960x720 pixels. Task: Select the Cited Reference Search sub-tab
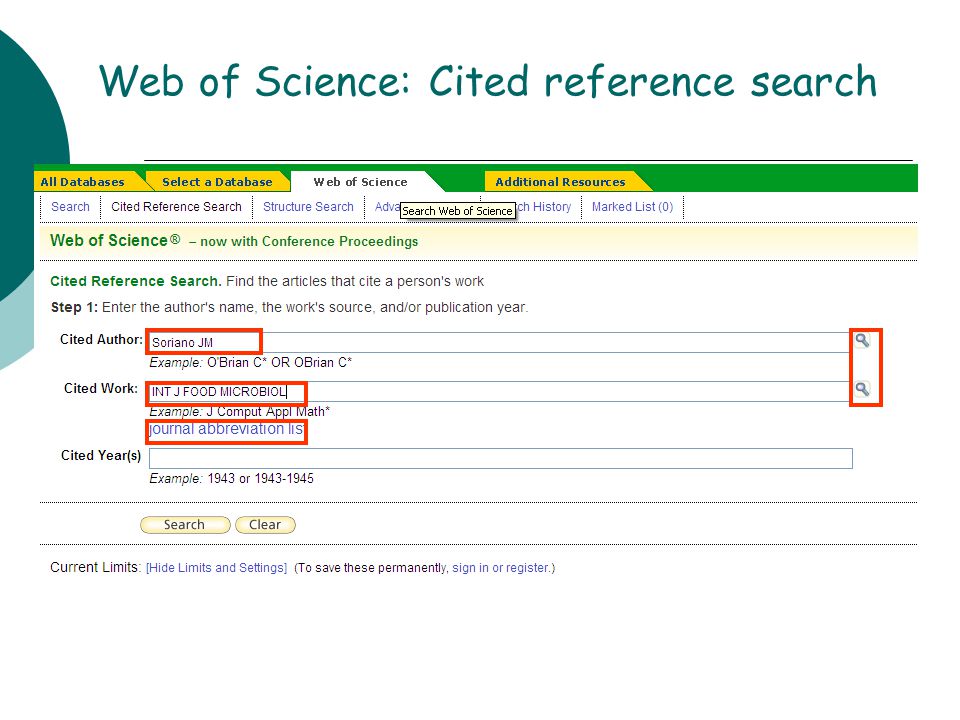click(x=176, y=207)
